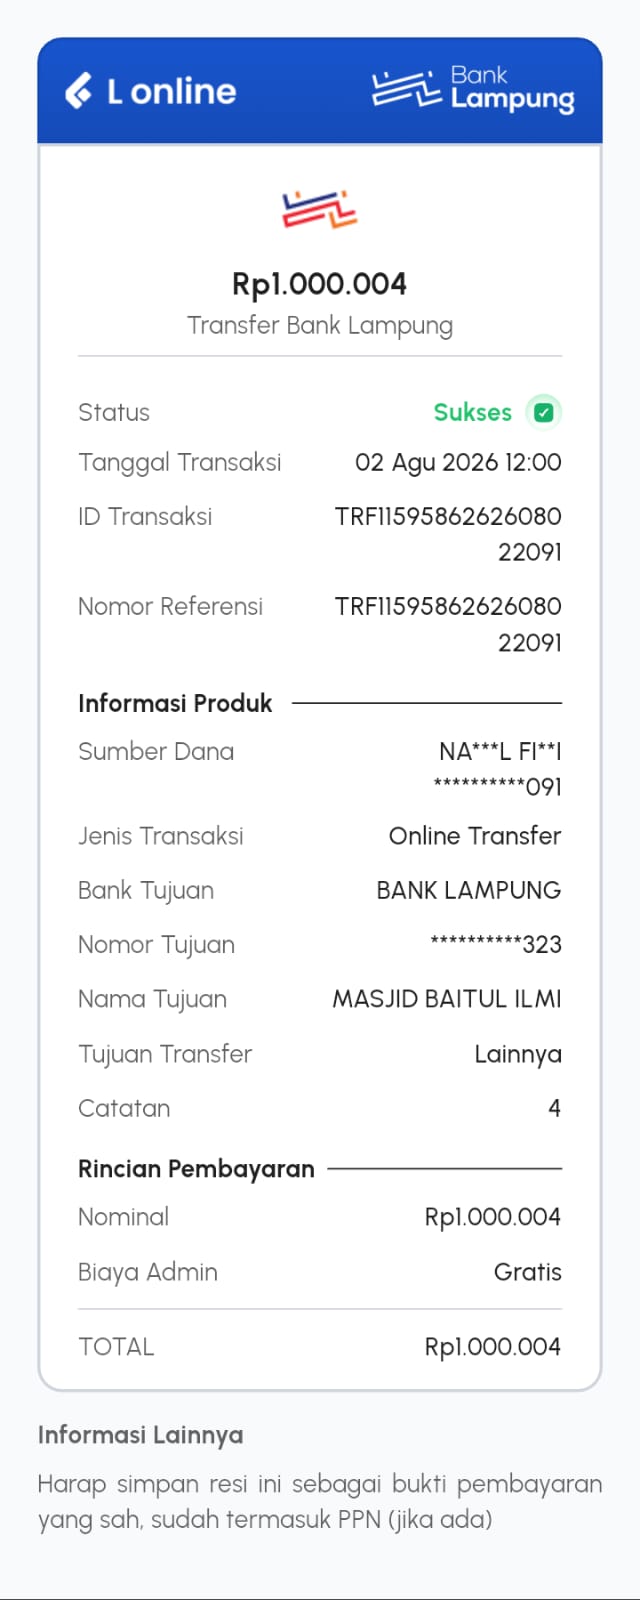Click the Informasi Produk section header
The image size is (640, 1600).
(175, 703)
